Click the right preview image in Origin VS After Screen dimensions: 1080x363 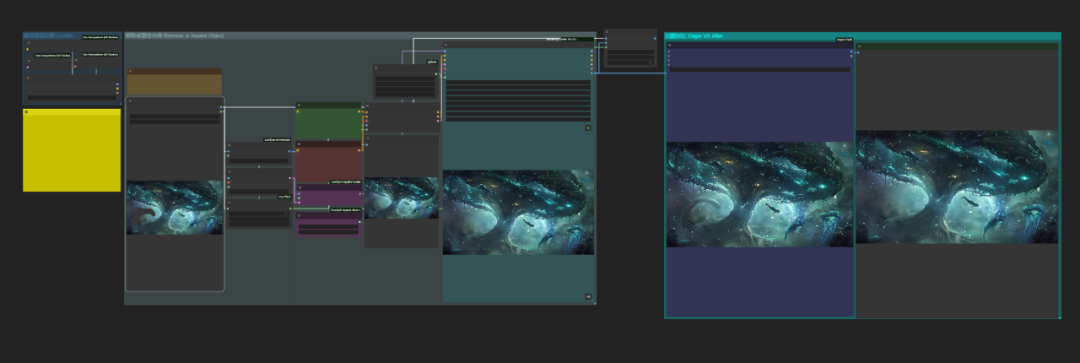957,187
